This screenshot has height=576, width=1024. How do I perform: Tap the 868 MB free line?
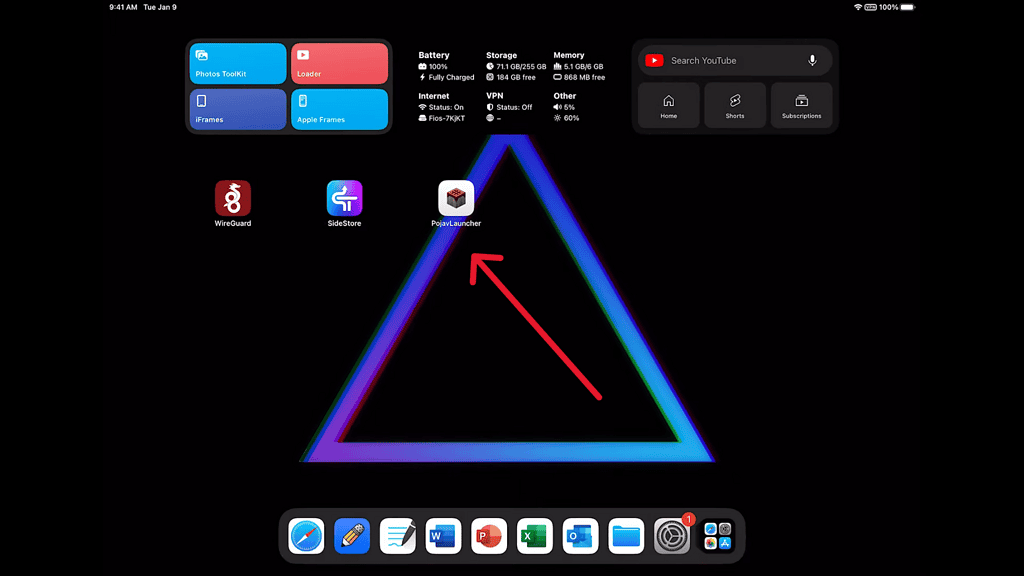pyautogui.click(x=584, y=77)
